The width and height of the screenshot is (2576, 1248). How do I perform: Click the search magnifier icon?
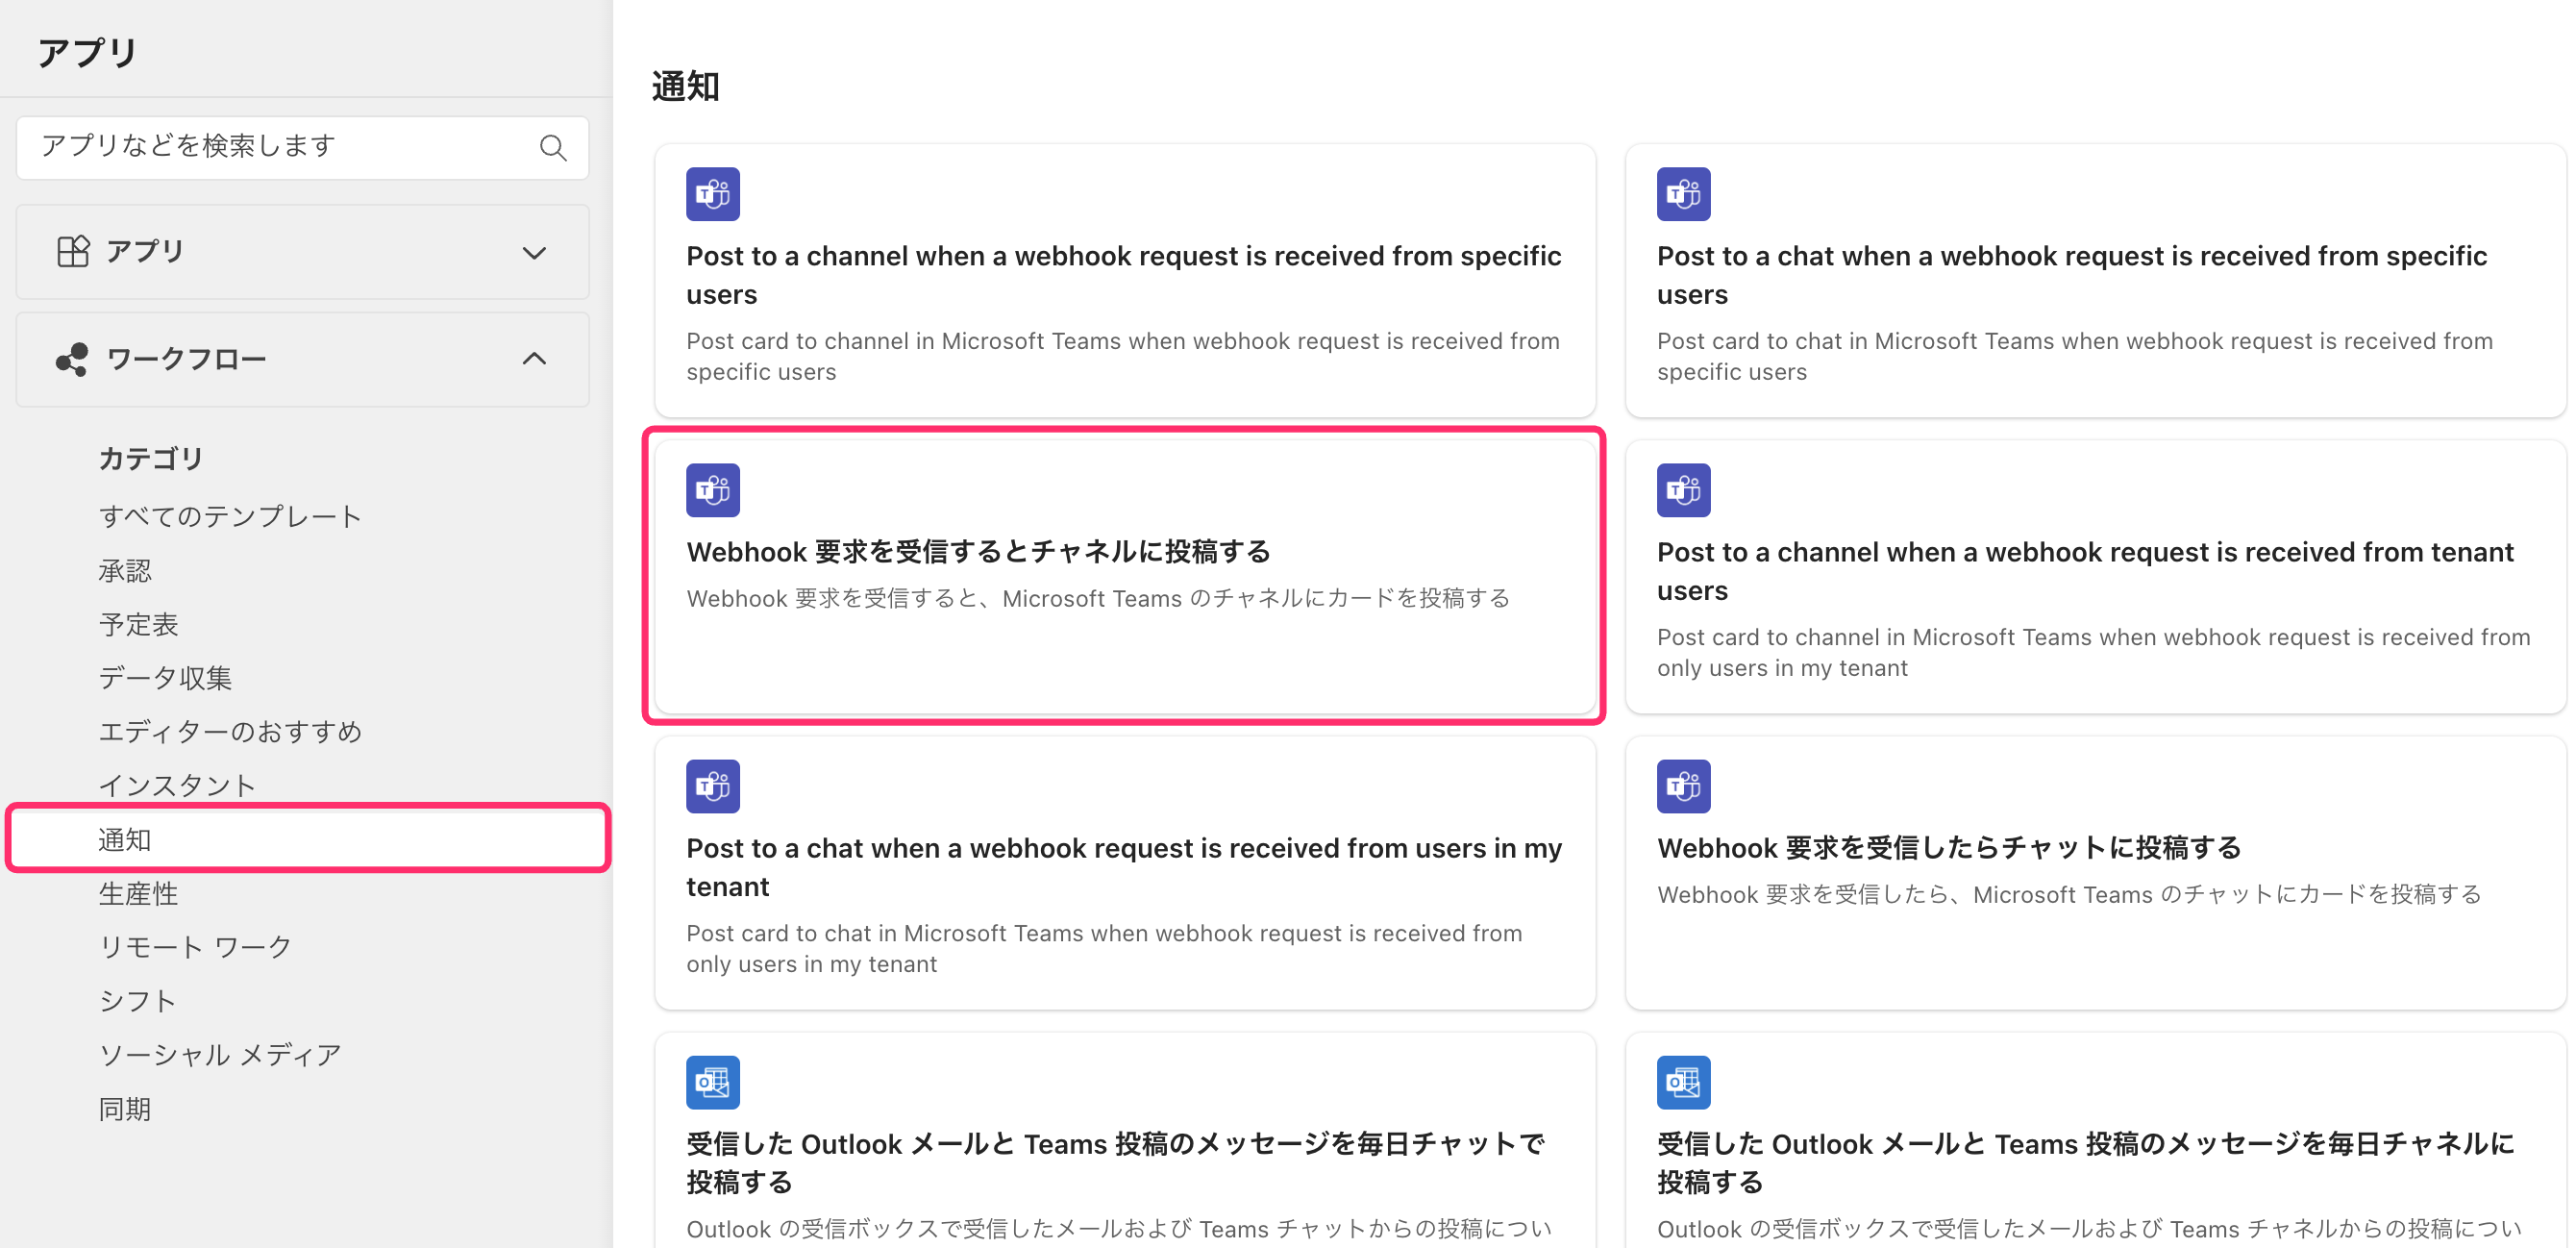click(553, 147)
